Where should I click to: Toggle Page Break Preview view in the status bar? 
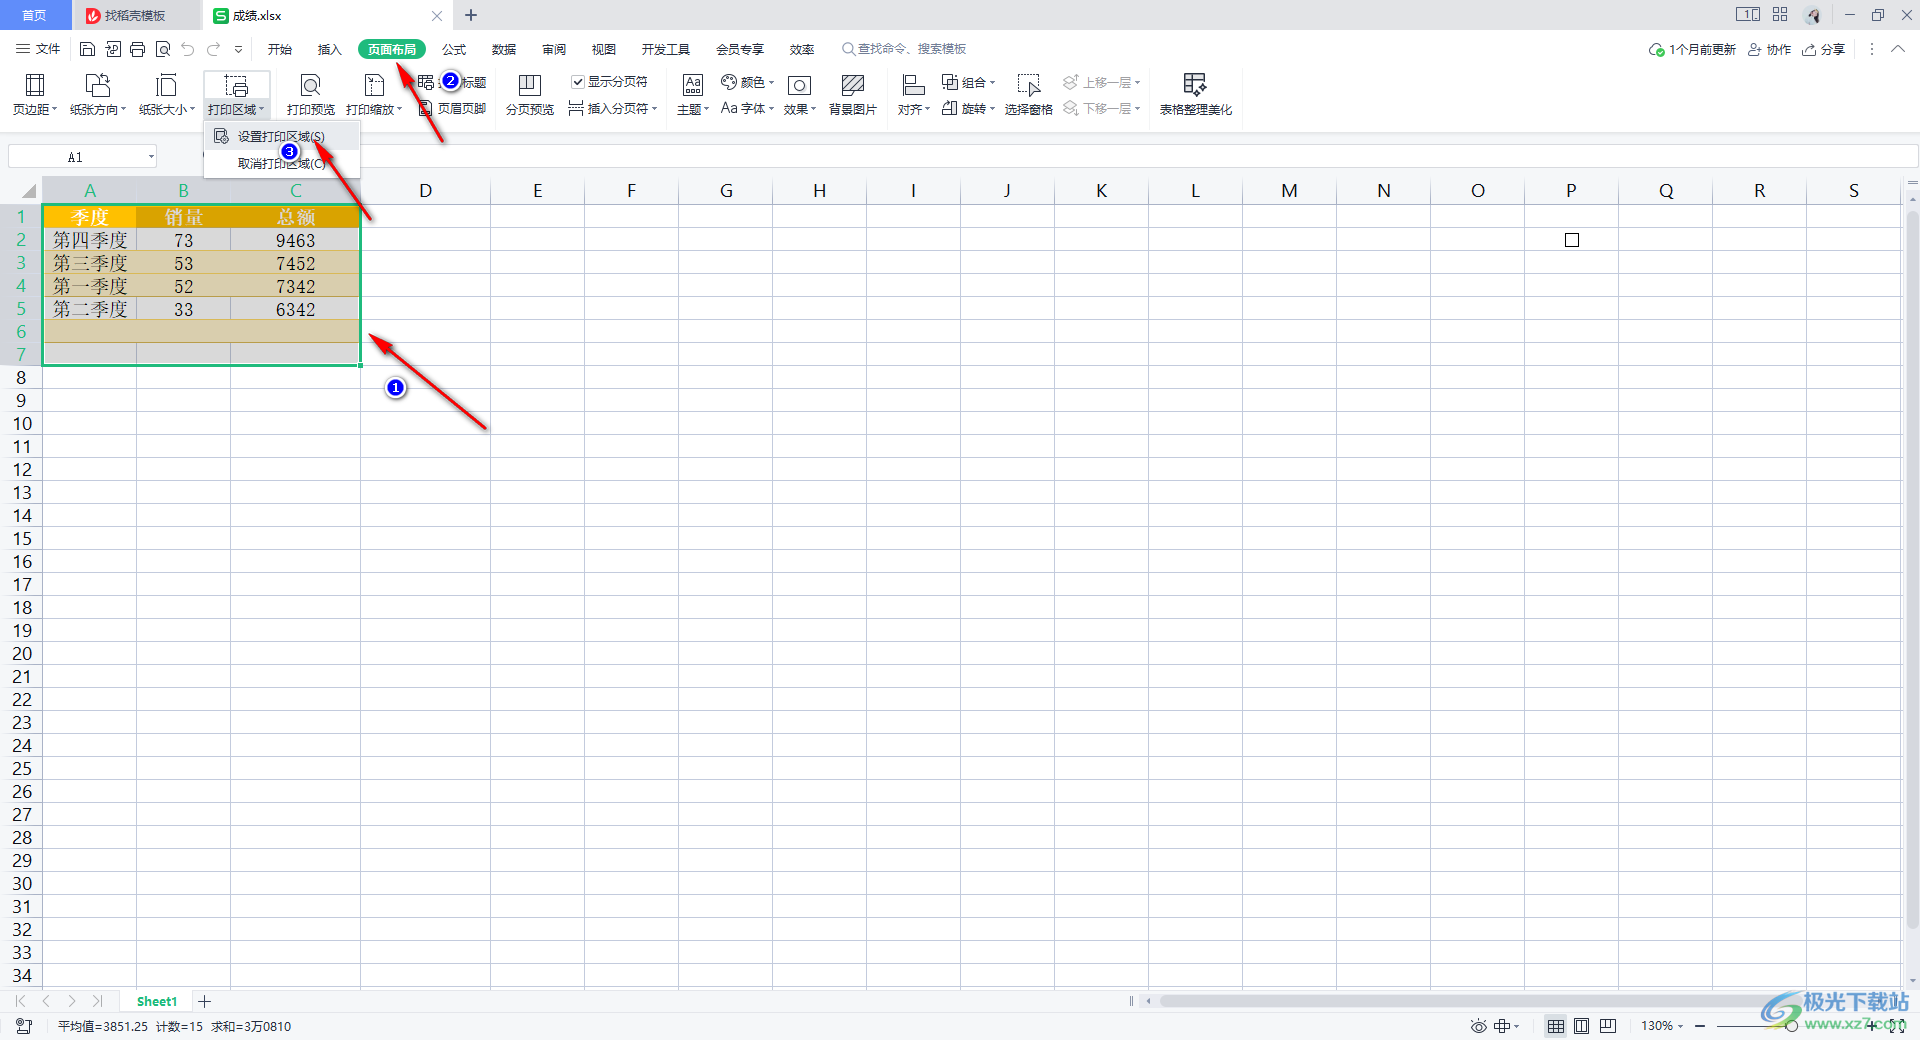tap(1608, 1026)
